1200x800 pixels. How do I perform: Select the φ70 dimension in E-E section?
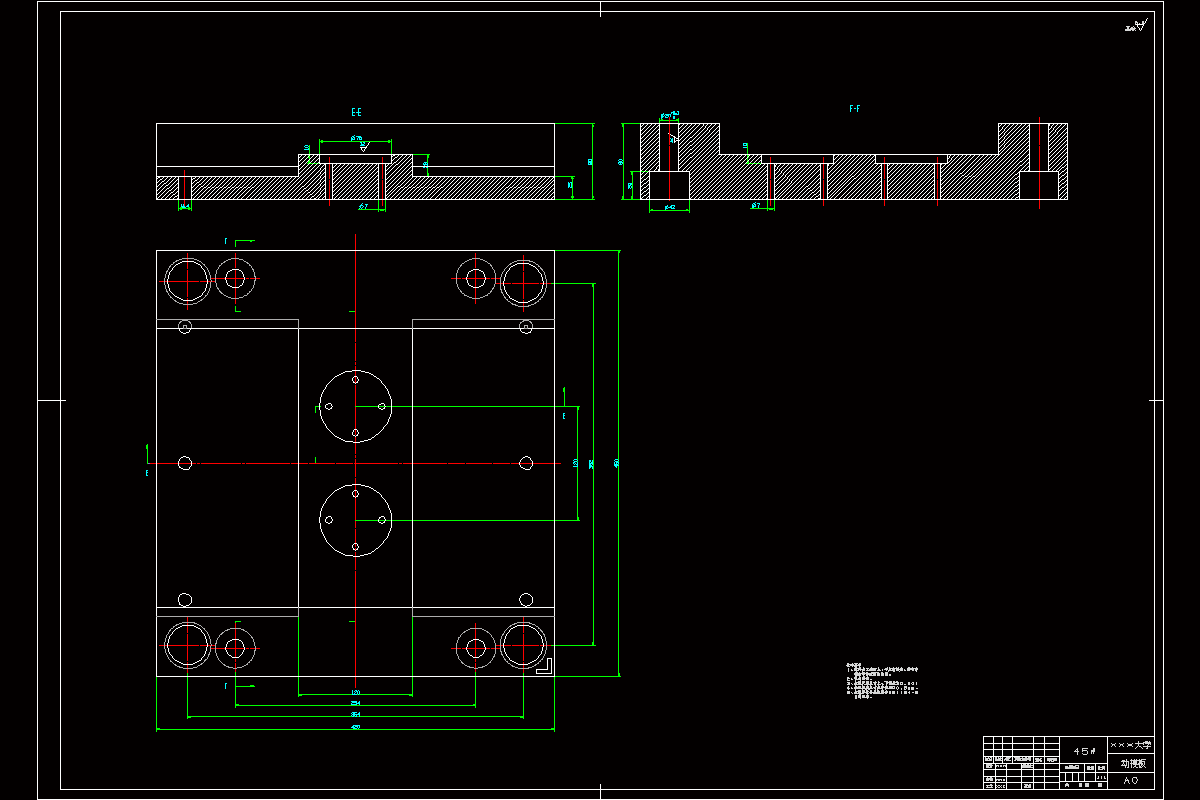[356, 138]
